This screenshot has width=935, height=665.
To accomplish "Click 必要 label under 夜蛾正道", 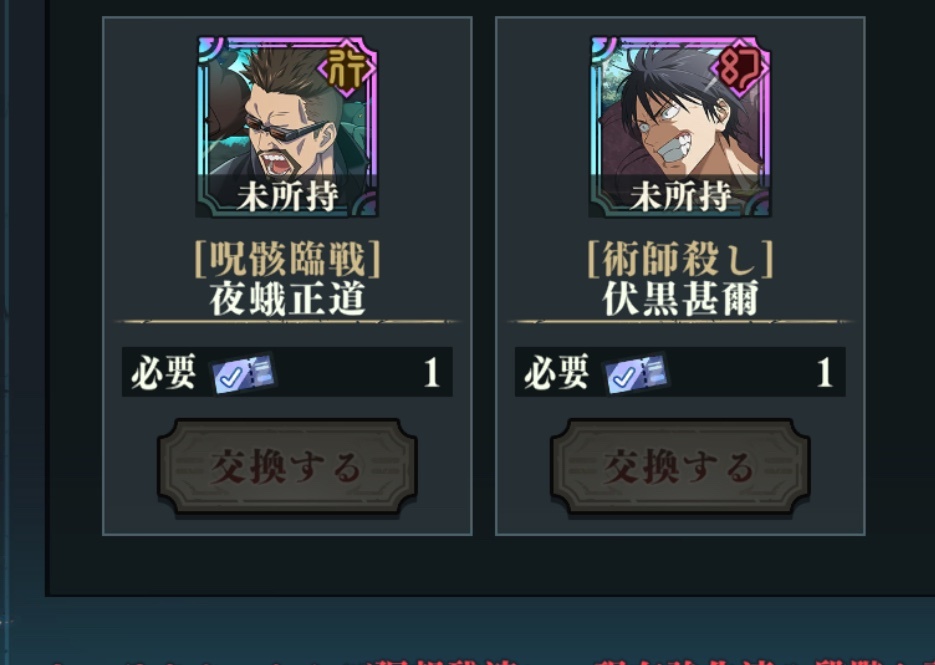I will click(163, 372).
